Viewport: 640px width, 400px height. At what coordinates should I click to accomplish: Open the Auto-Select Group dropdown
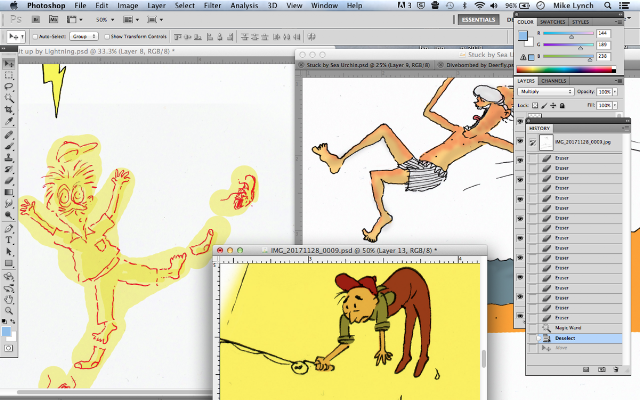coord(84,36)
